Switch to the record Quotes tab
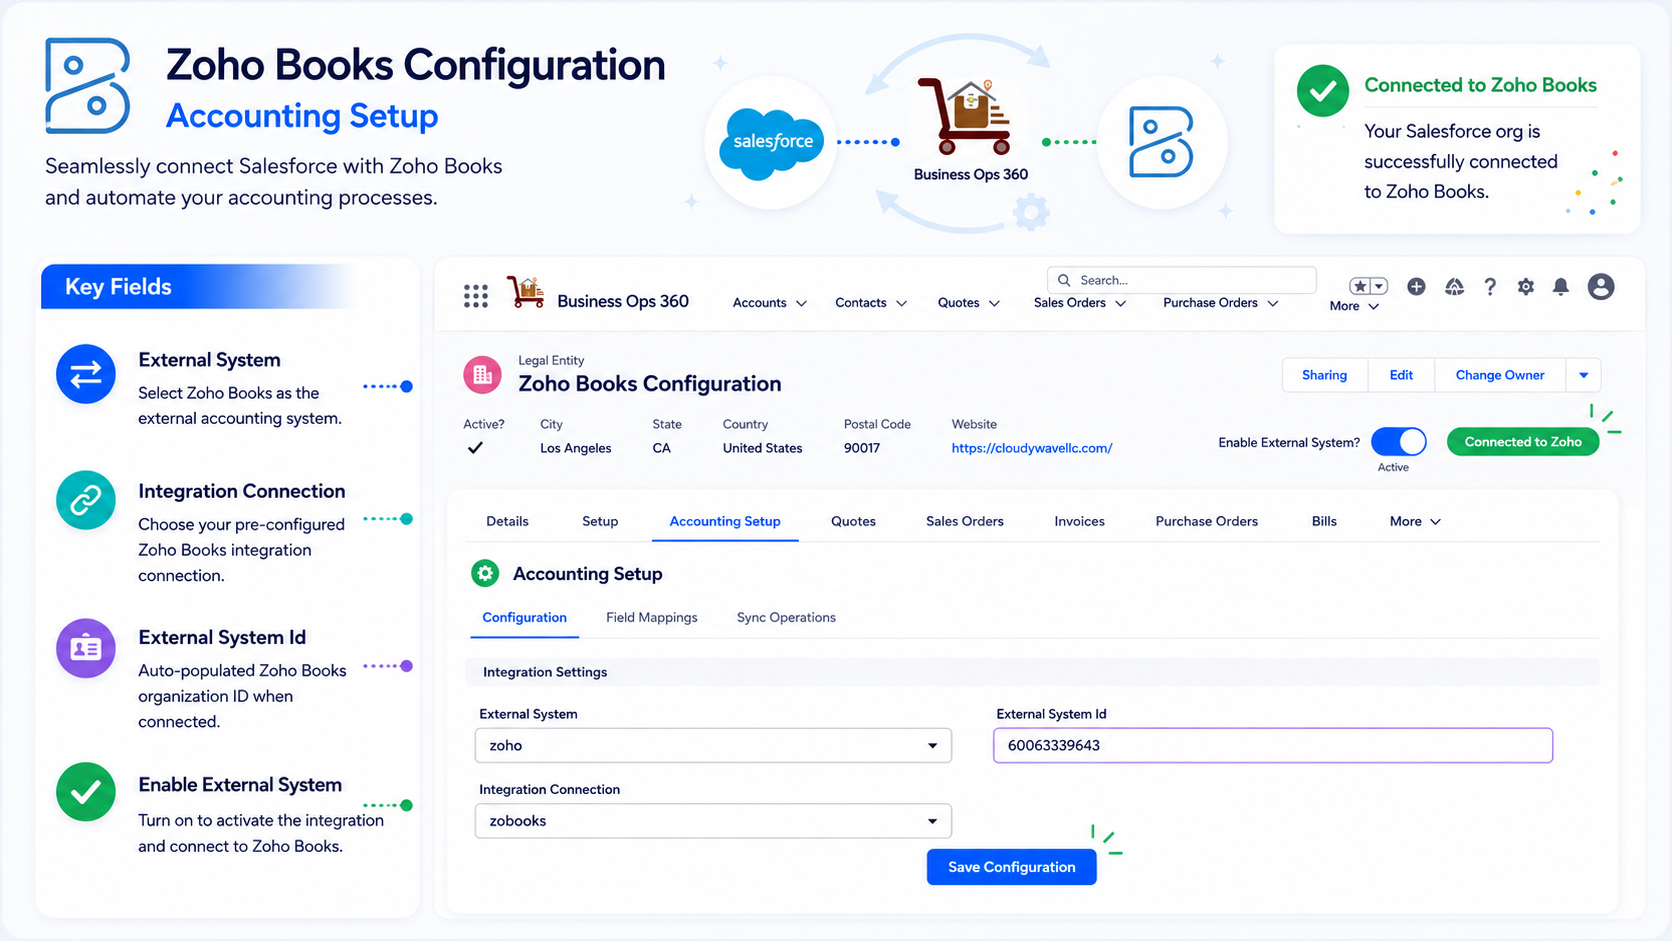The height and width of the screenshot is (941, 1672). [853, 521]
